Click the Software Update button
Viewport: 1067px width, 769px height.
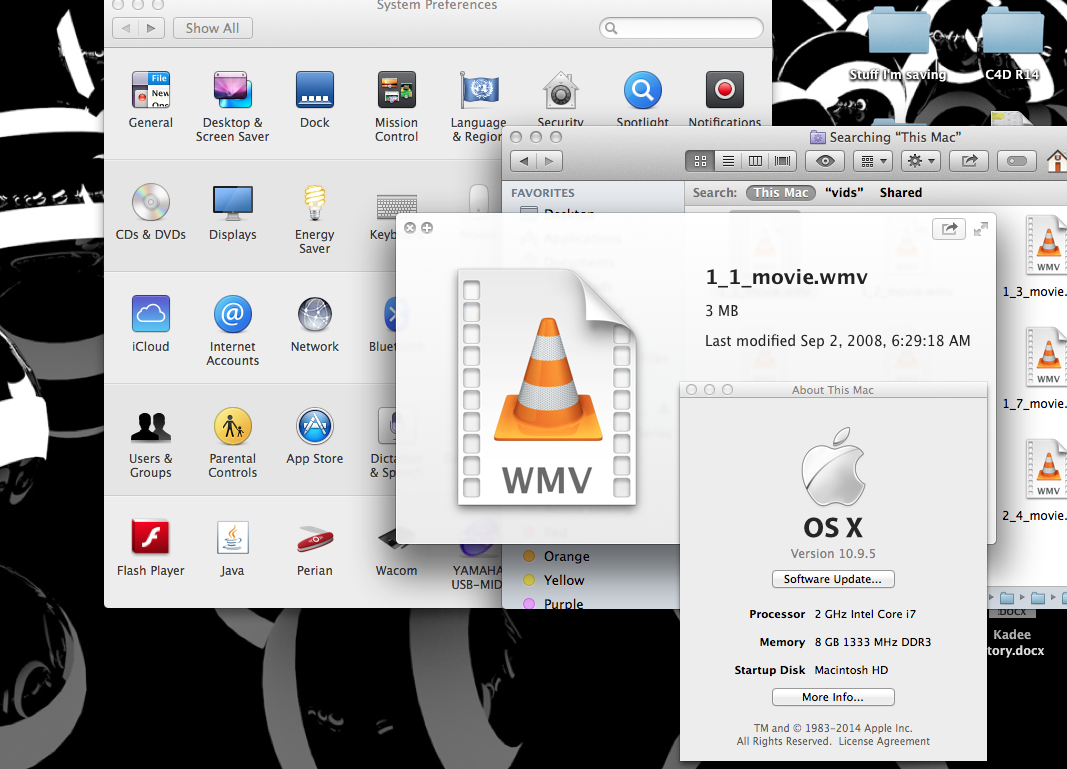(x=833, y=579)
